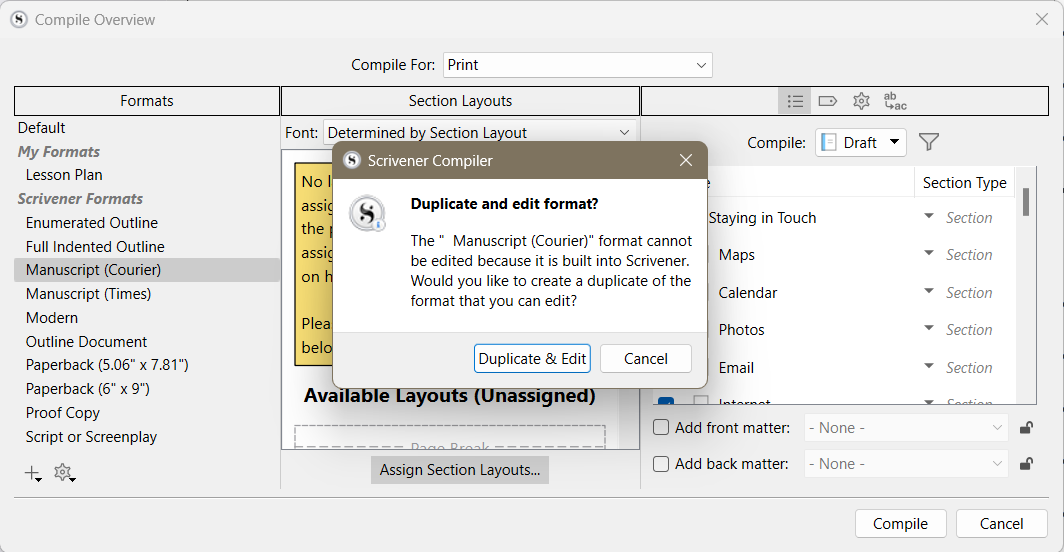Click the Photos document row

tap(741, 329)
